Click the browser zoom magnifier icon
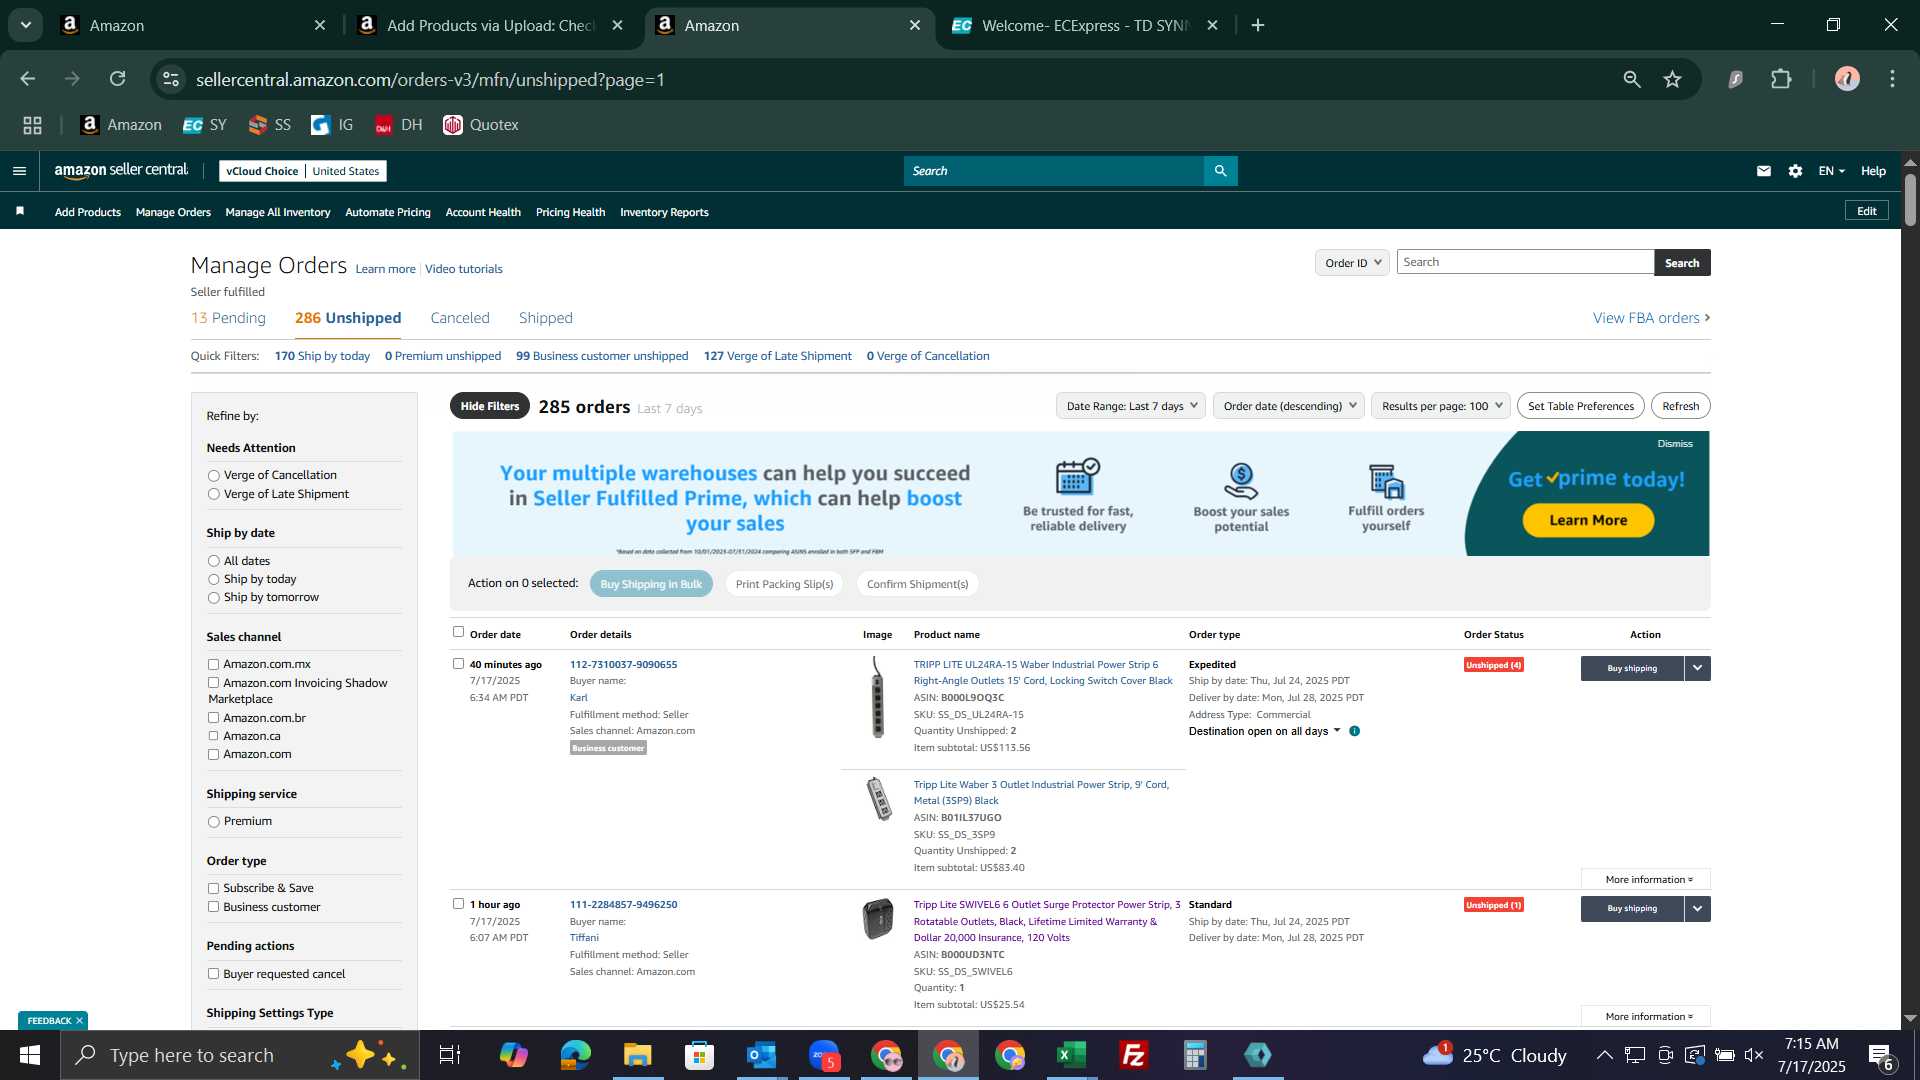Screen dimensions: 1920x1080 click(x=1632, y=79)
